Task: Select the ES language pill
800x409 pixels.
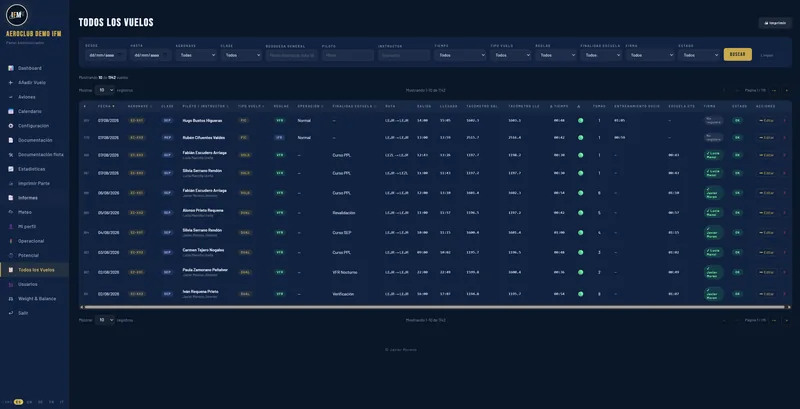Action: [x=18, y=402]
